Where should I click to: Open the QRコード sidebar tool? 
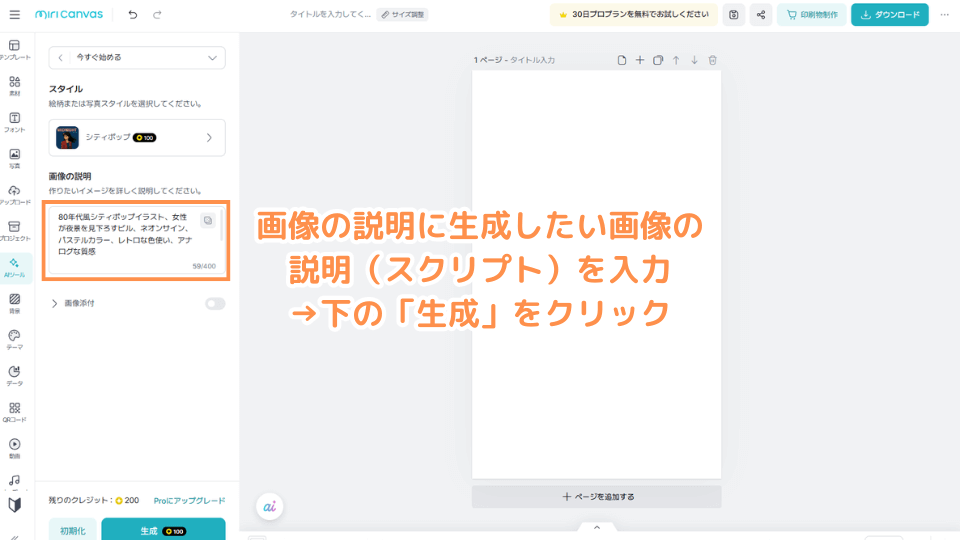tap(15, 411)
